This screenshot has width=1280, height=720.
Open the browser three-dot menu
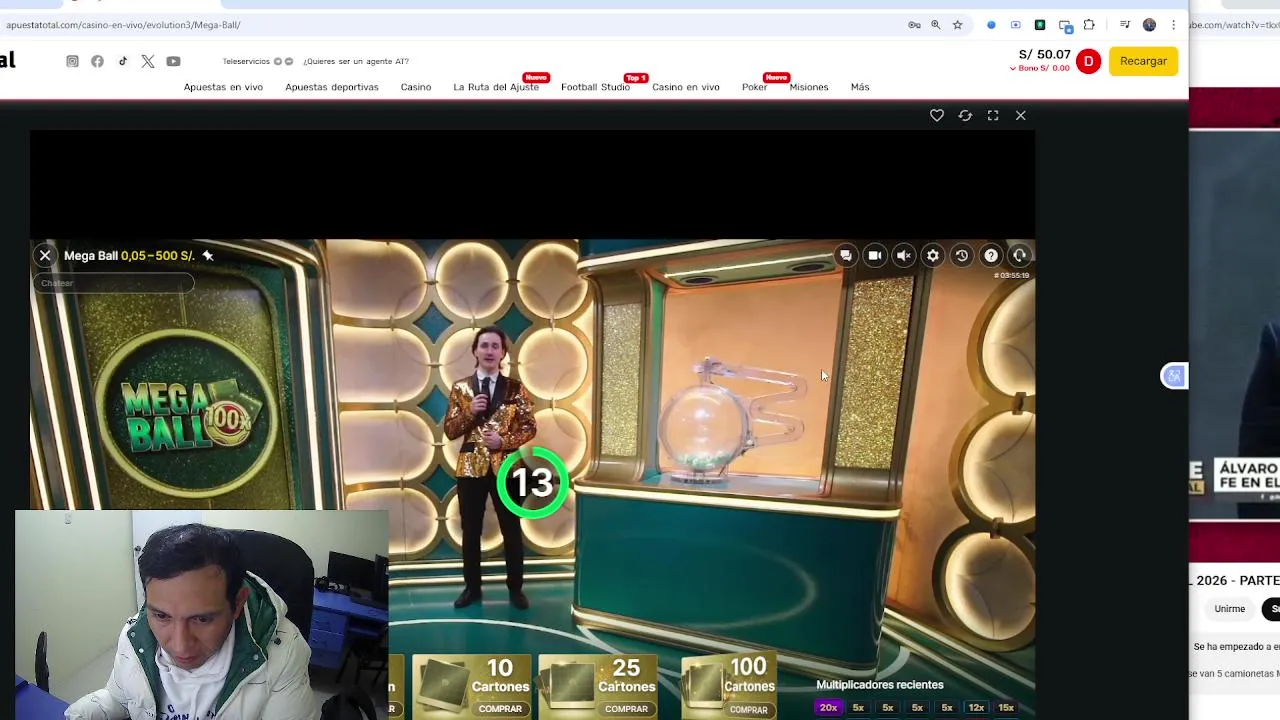[x=1173, y=25]
